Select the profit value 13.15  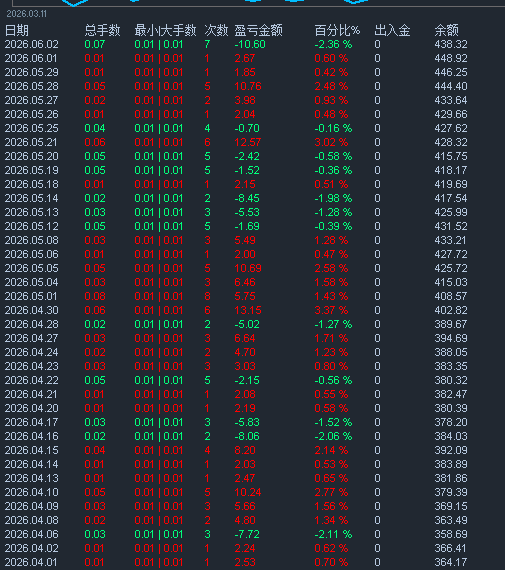pos(248,310)
